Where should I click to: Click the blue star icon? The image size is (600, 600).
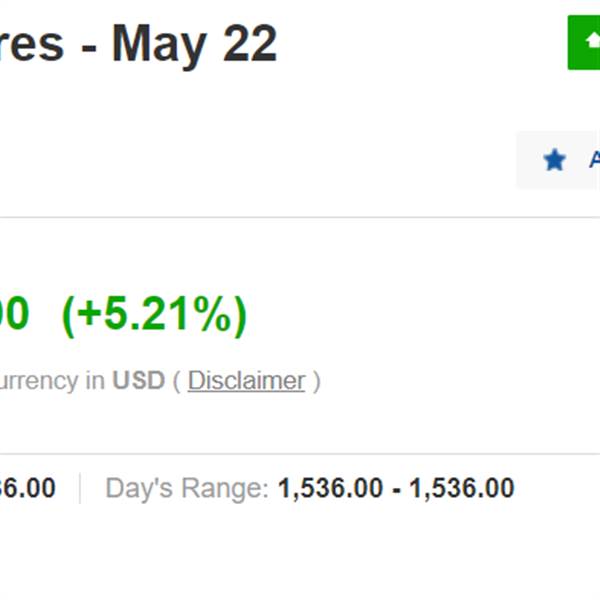[x=554, y=160]
